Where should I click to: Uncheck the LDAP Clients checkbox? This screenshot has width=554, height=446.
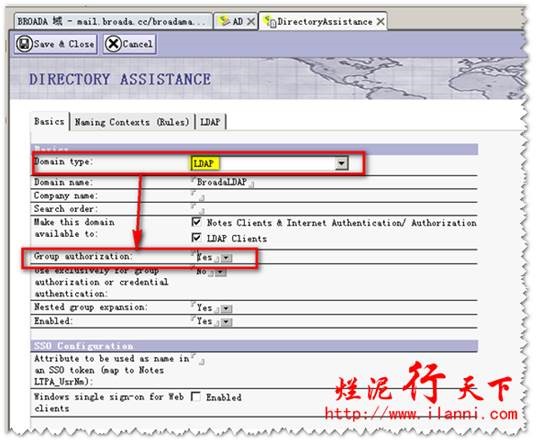coord(196,237)
